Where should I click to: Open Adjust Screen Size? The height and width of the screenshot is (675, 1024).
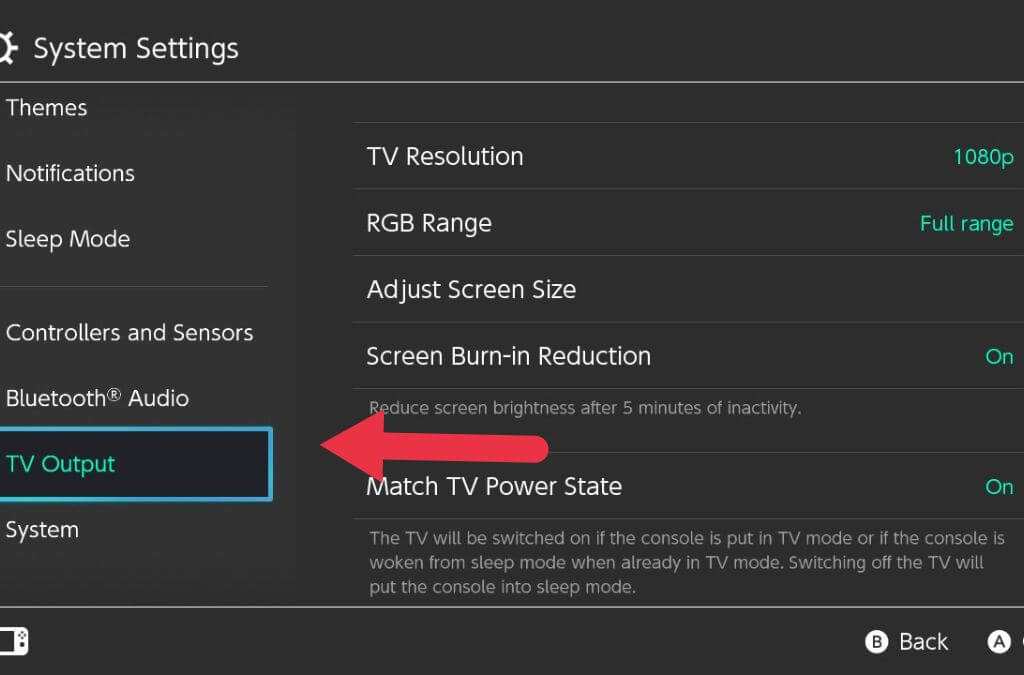471,290
